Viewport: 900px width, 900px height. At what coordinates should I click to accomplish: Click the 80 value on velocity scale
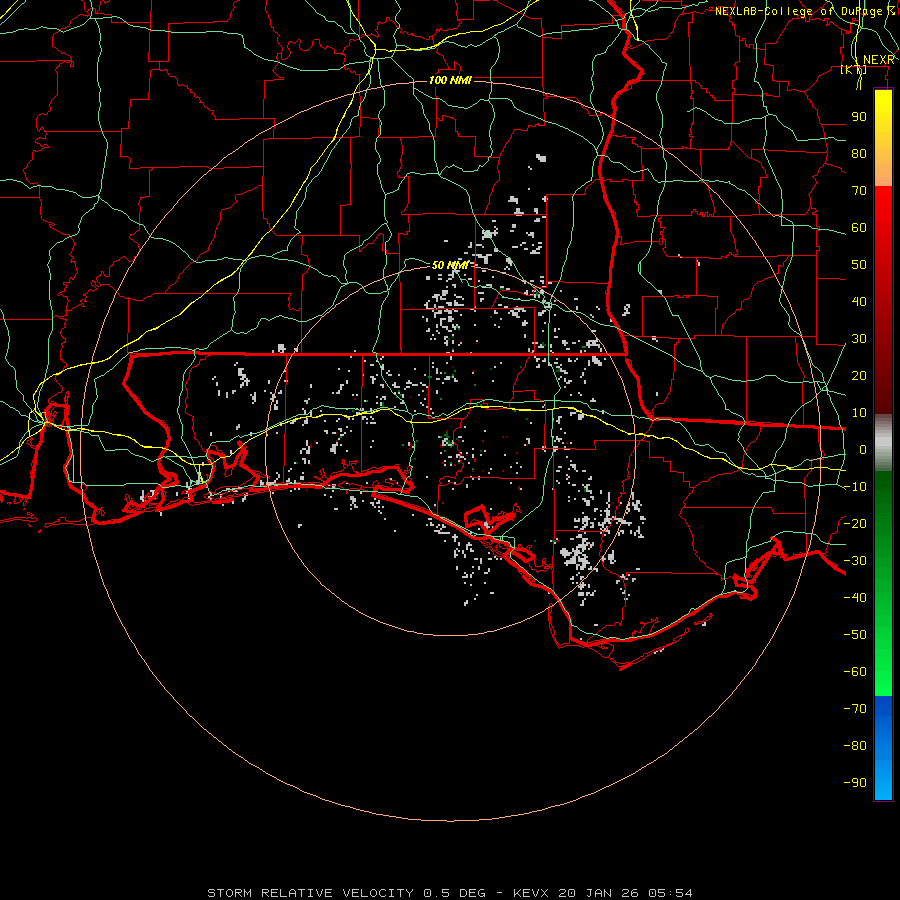(859, 154)
